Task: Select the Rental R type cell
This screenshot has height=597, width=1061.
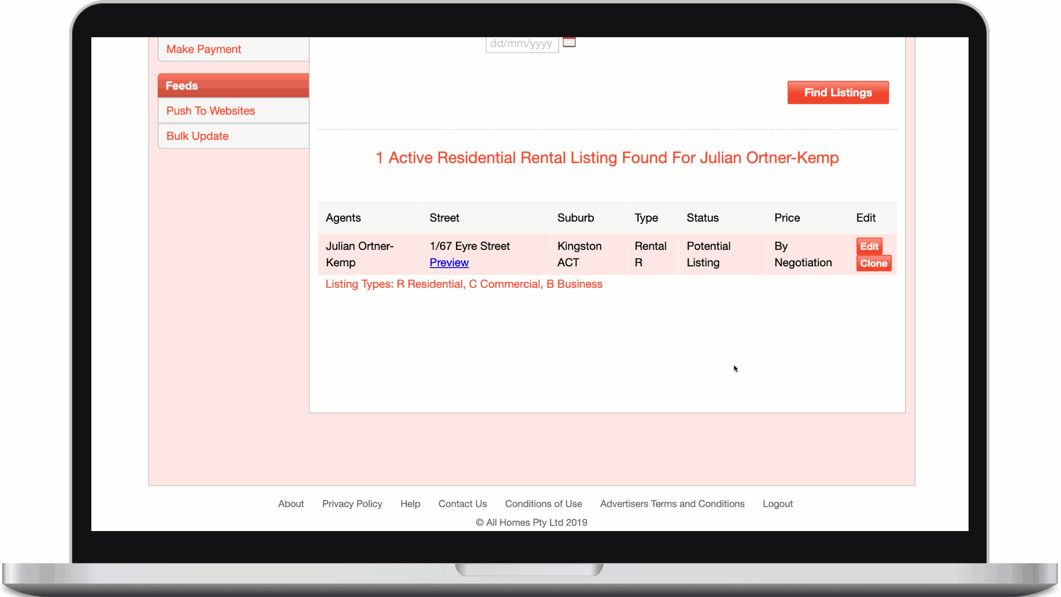Action: click(x=652, y=255)
